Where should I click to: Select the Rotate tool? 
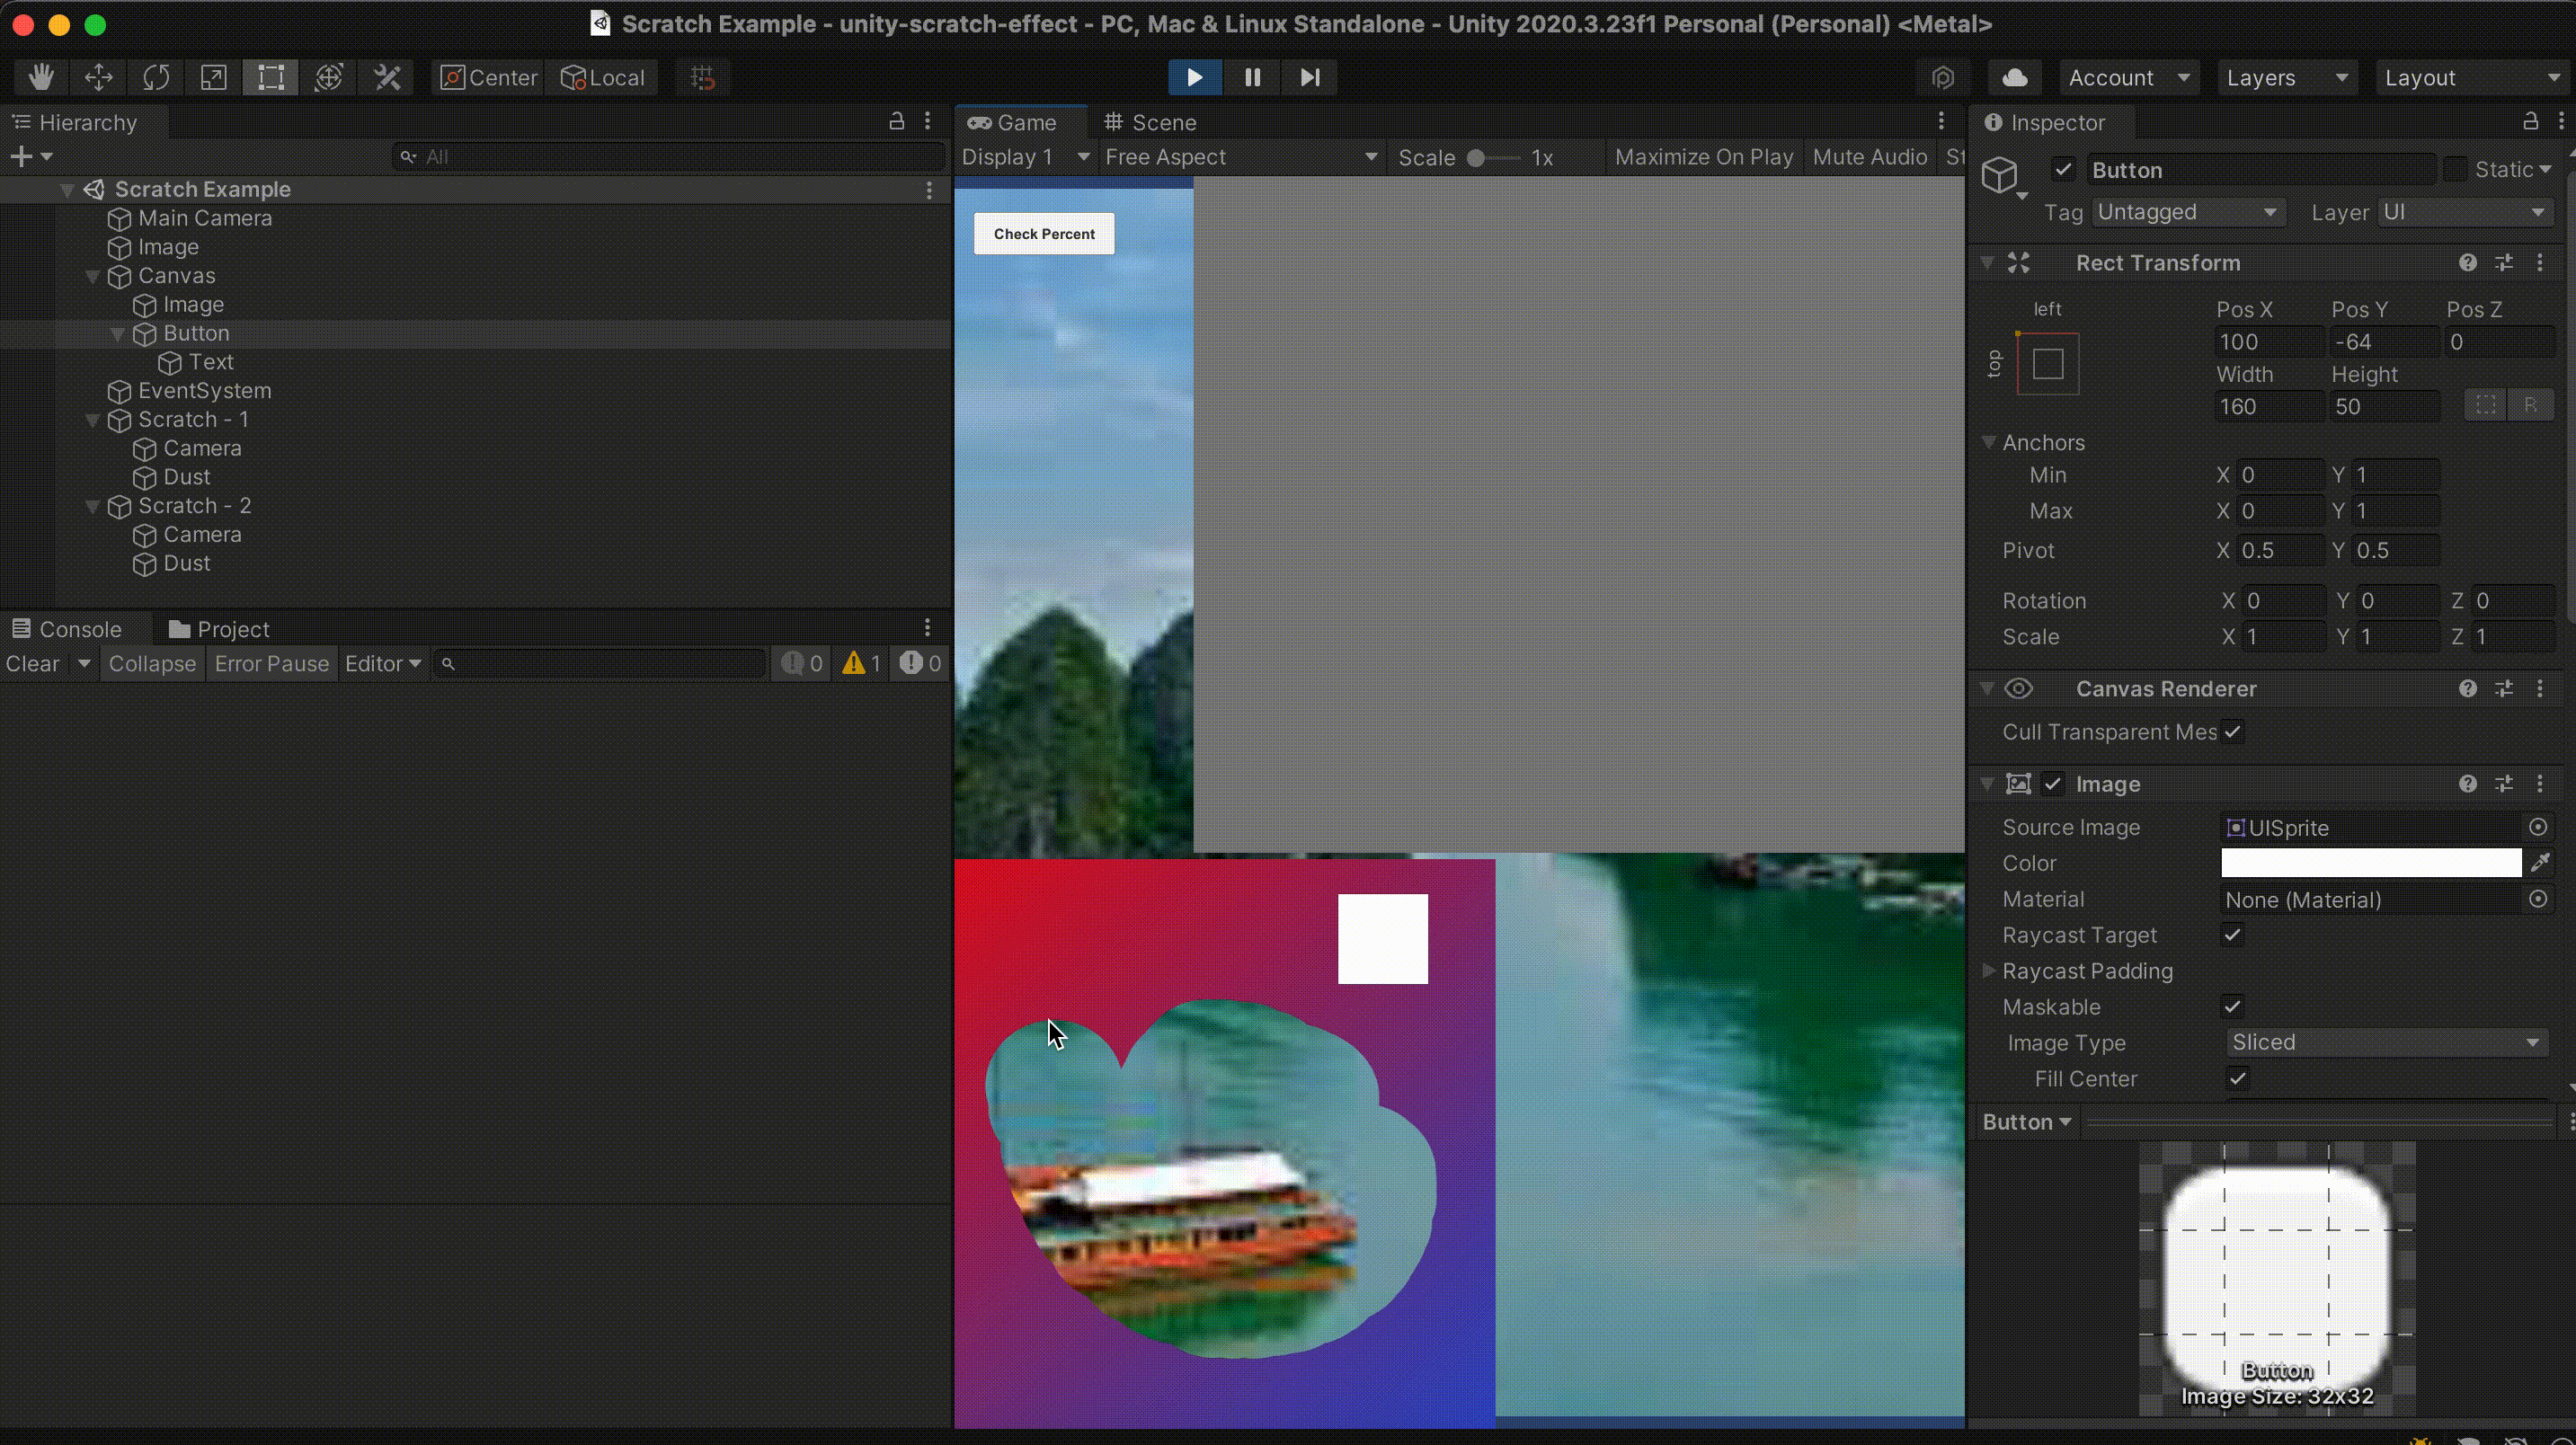point(156,77)
